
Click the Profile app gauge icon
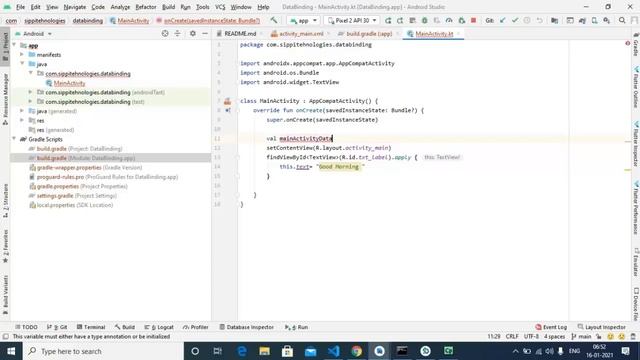pos(449,20)
